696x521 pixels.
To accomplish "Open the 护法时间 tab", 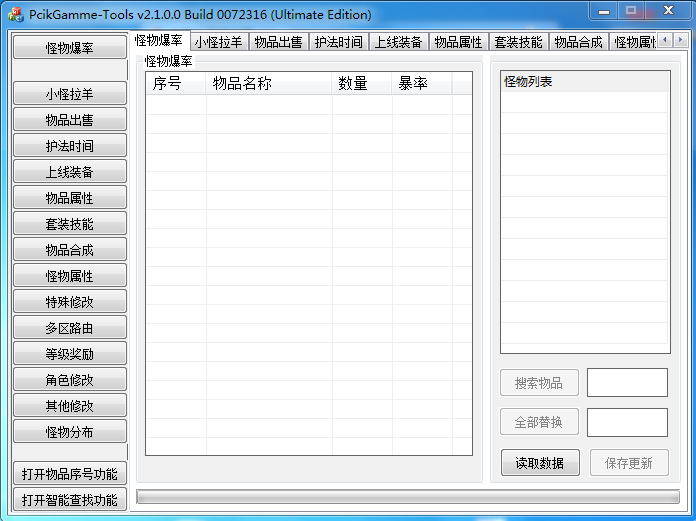I will pyautogui.click(x=339, y=42).
